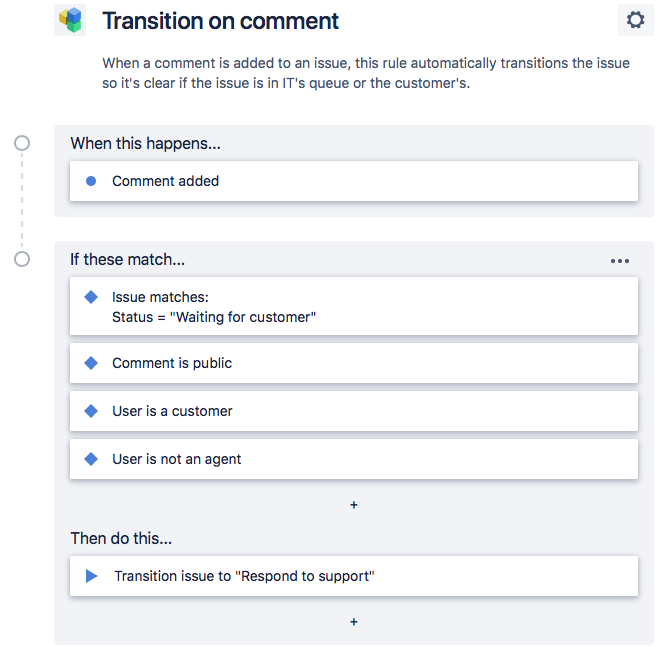Open the Comment added trigger card
Viewport: 657px width, 647px height.
click(x=354, y=181)
